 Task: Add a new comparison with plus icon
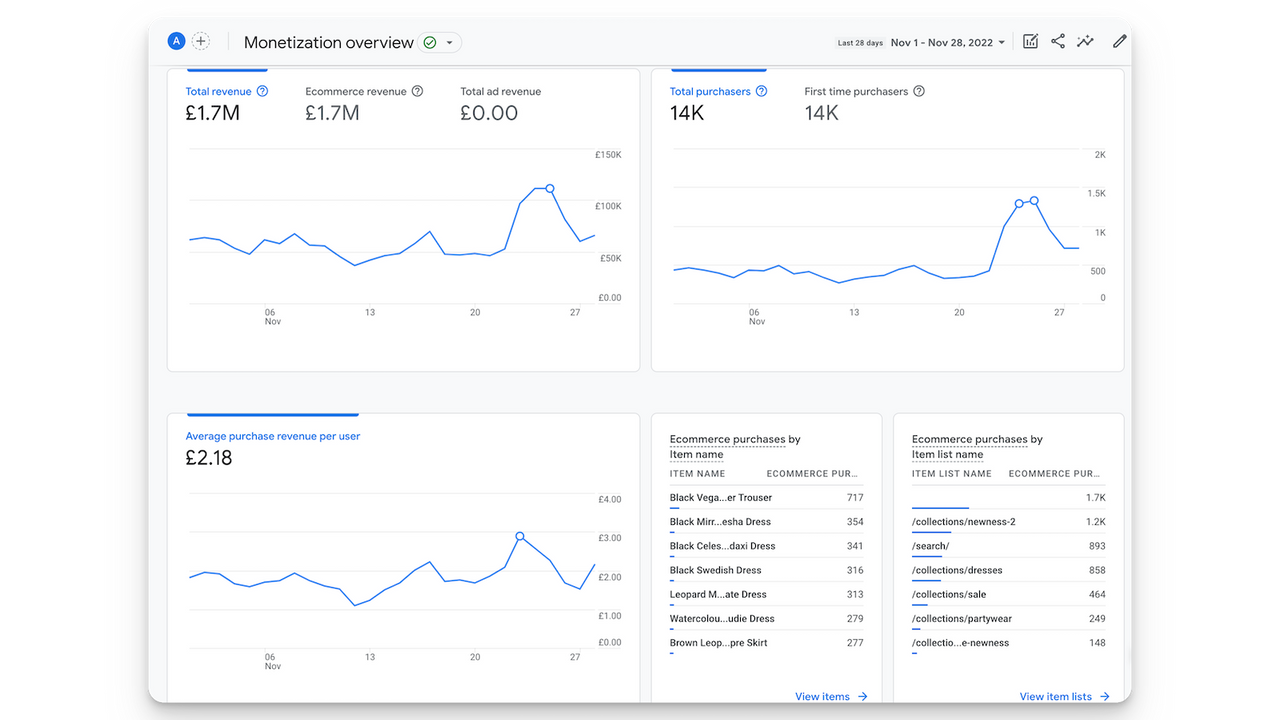(x=201, y=41)
